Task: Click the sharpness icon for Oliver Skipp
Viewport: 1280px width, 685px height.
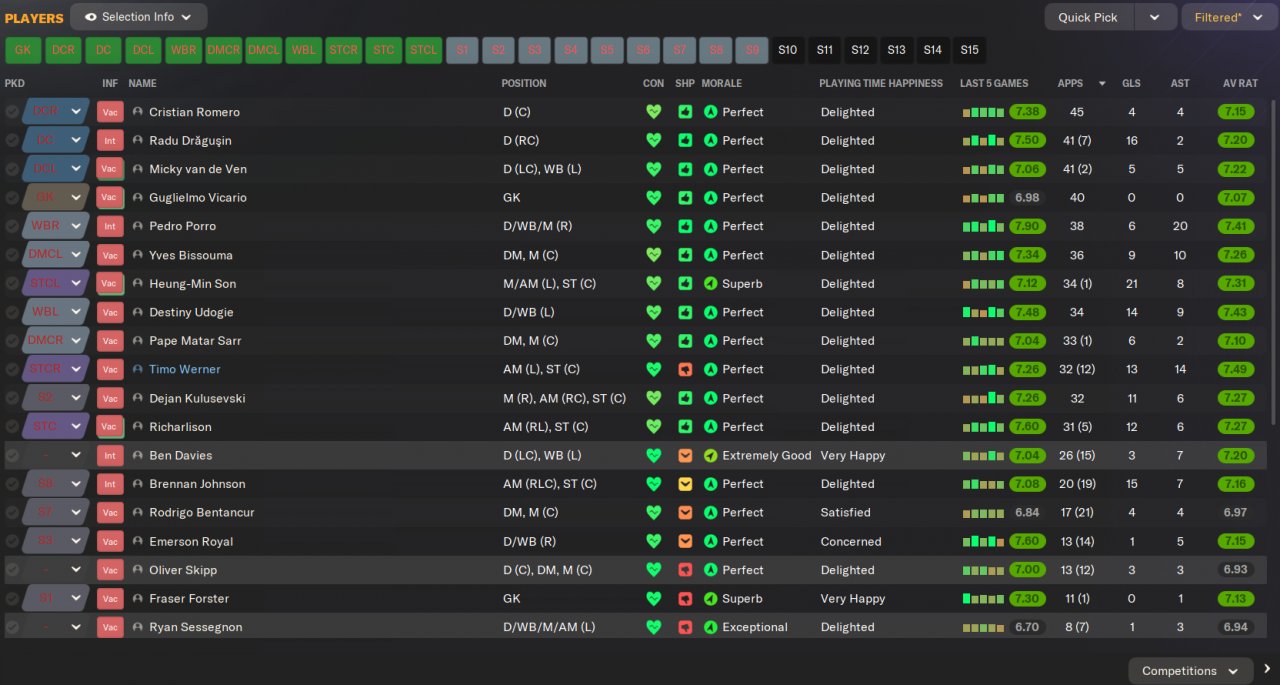Action: pos(685,570)
